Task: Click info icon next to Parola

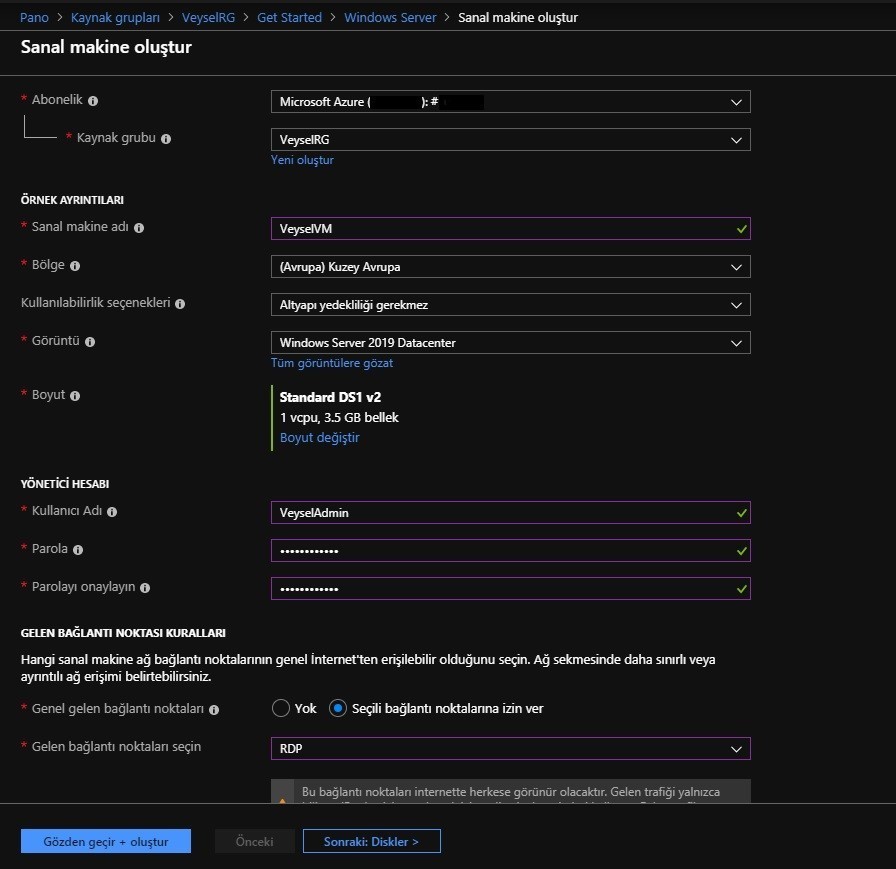Action: pyautogui.click(x=78, y=550)
